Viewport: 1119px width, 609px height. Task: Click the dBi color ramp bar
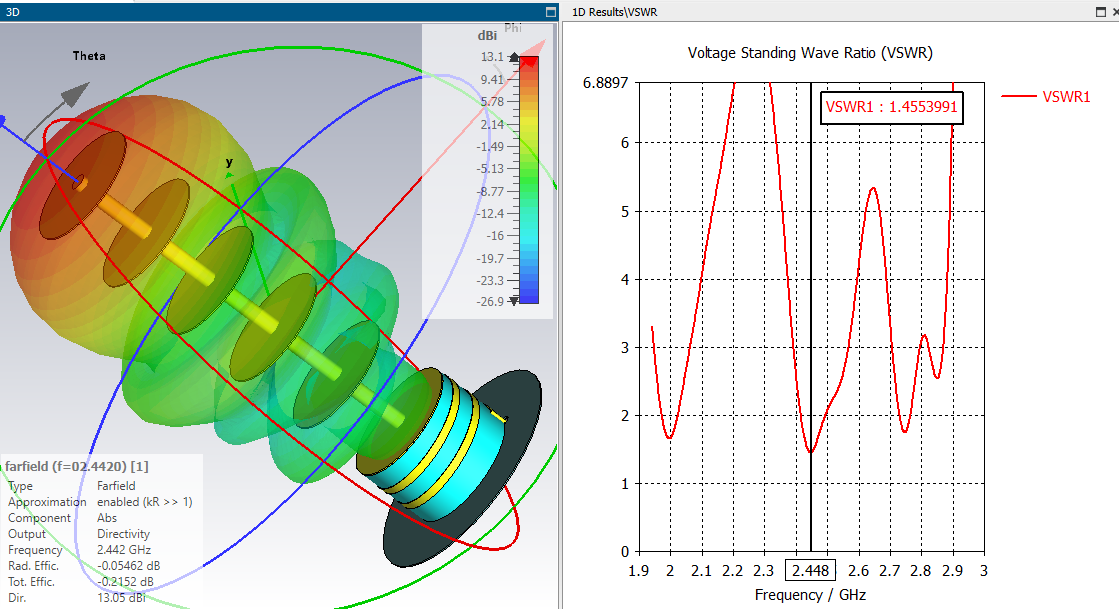(x=529, y=180)
